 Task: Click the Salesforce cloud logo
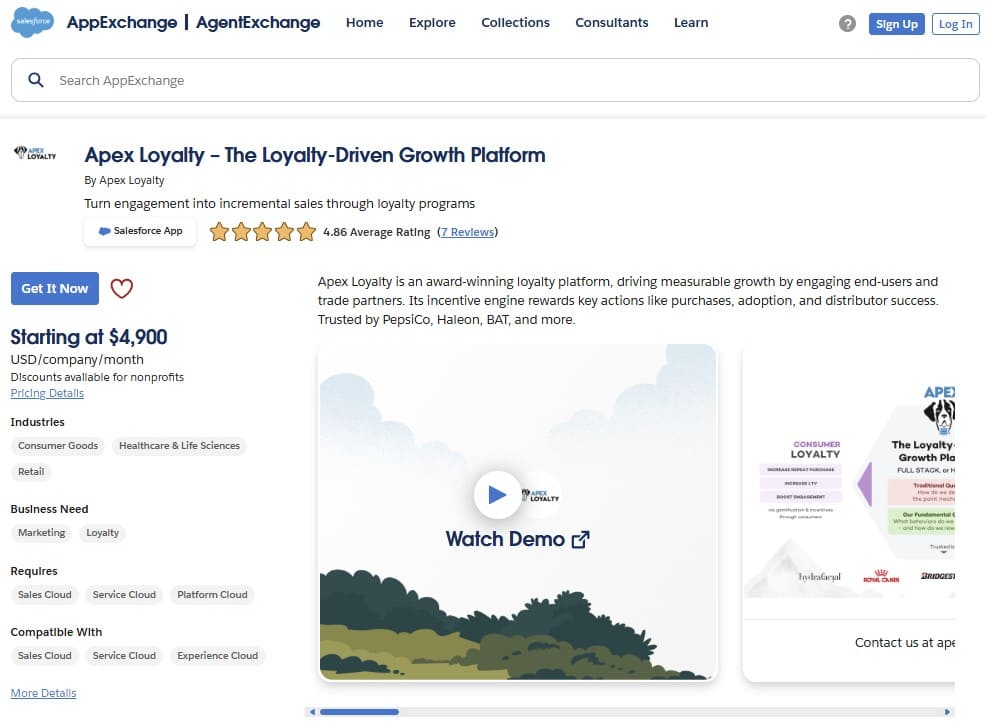[33, 22]
